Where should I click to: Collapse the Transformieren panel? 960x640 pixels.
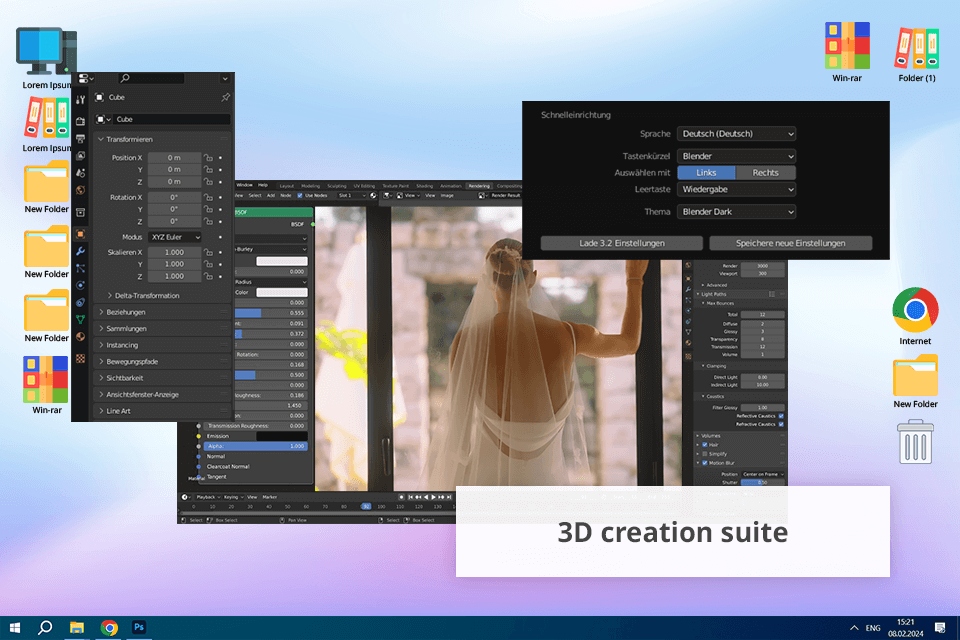[x=129, y=140]
